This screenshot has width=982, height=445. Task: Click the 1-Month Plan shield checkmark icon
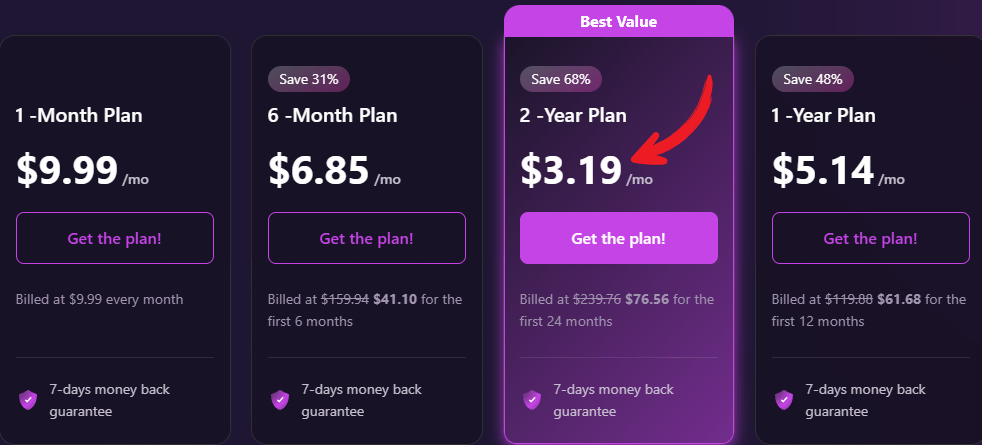tap(28, 400)
